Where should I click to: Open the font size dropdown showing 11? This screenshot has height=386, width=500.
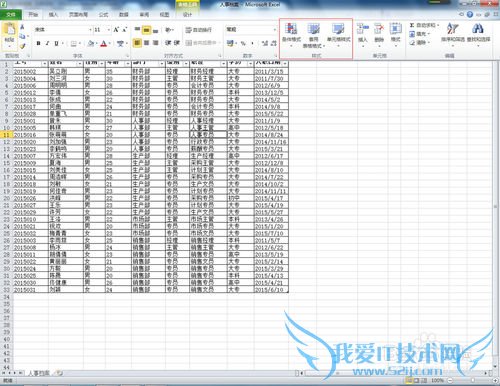click(x=109, y=30)
